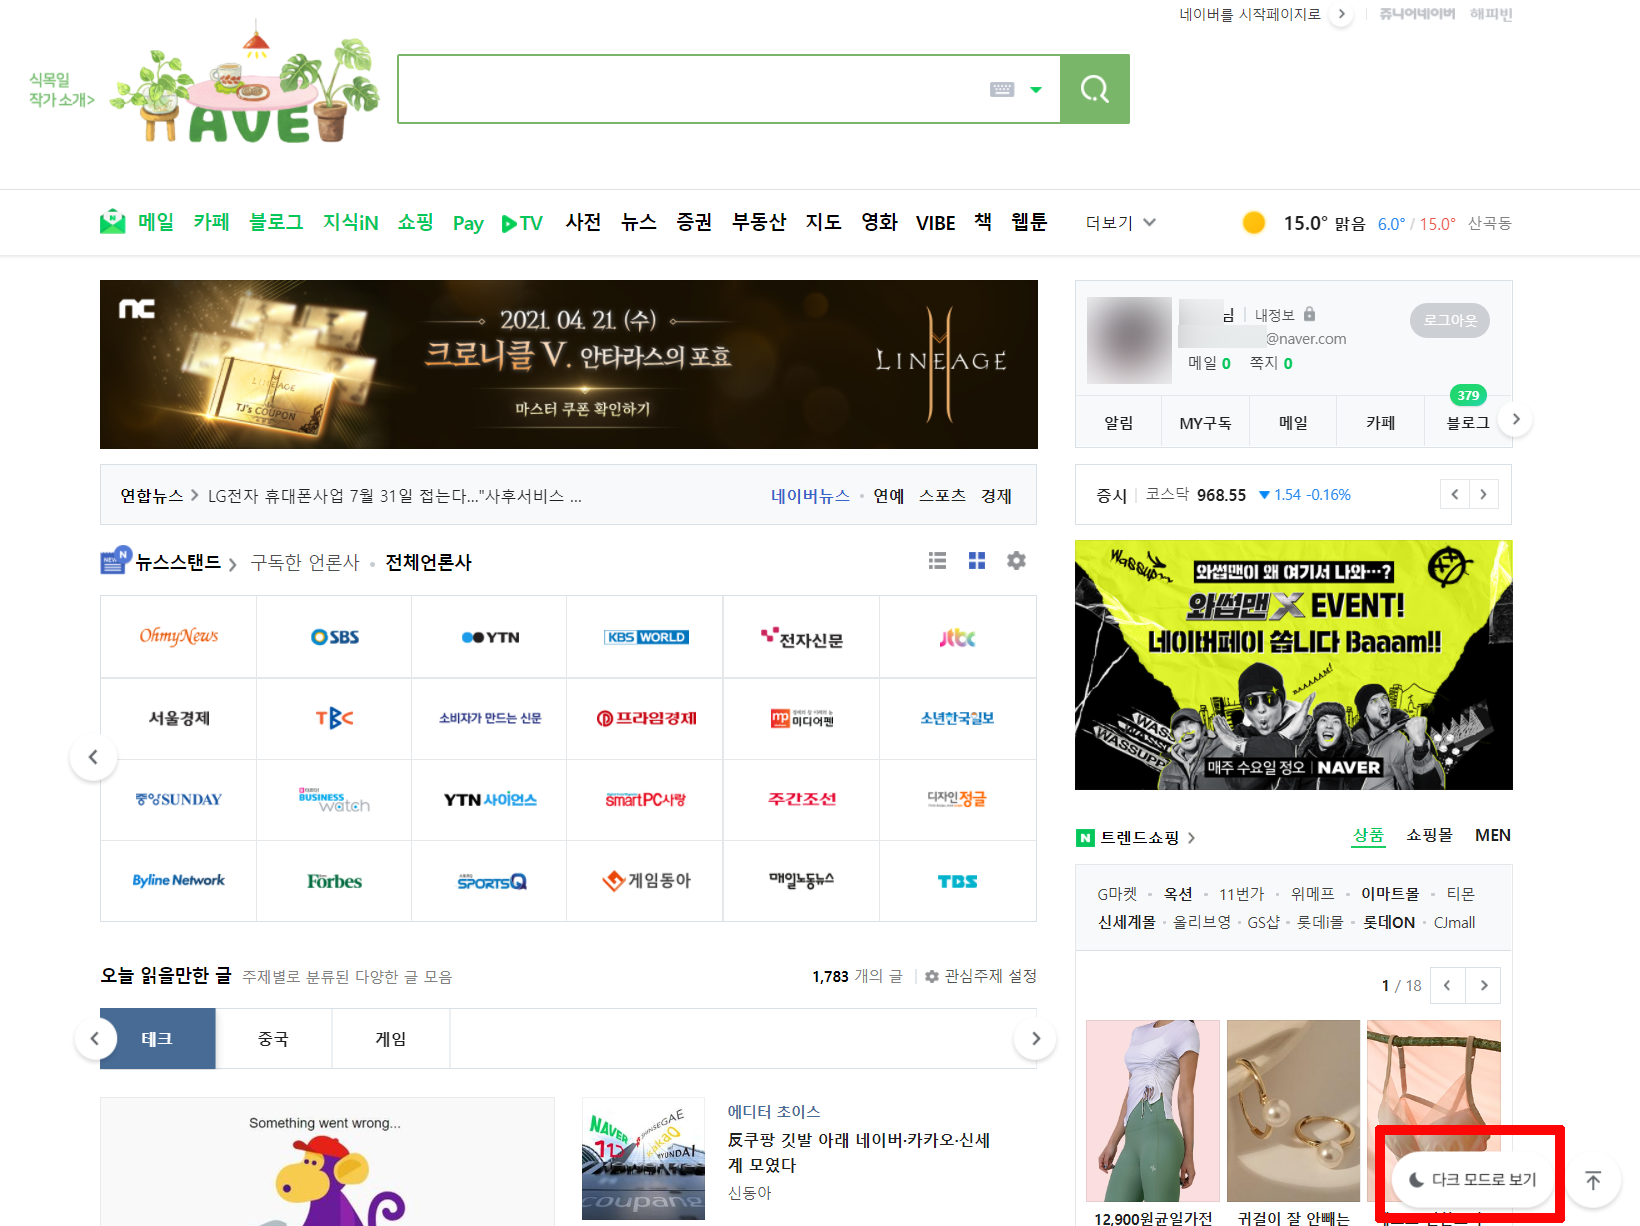Click the 관심주제 설정 gear link
Screen dimensions: 1640x1226
pyautogui.click(x=981, y=976)
